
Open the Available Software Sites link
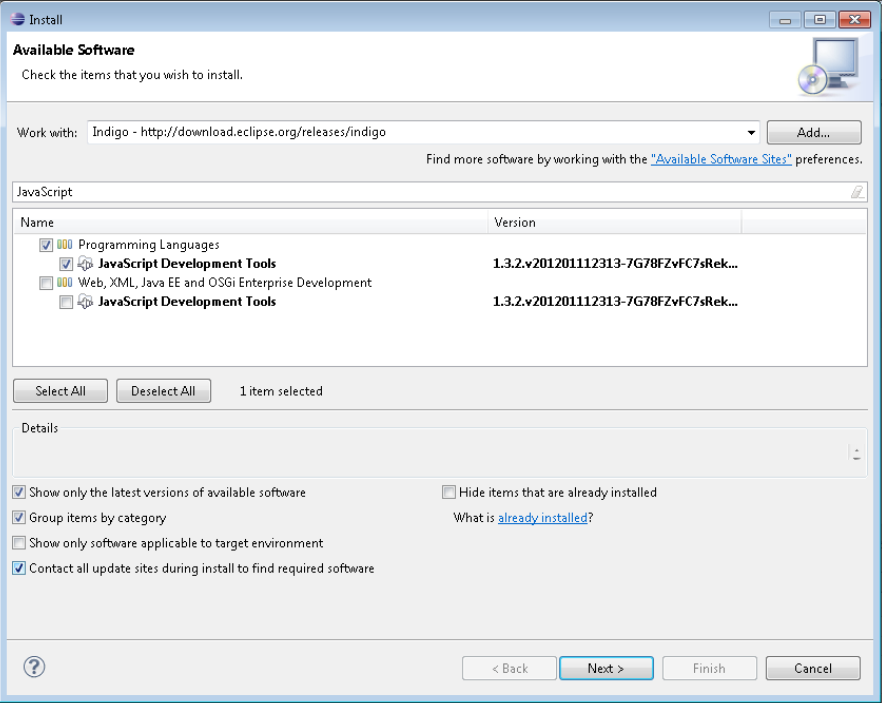[x=721, y=160]
